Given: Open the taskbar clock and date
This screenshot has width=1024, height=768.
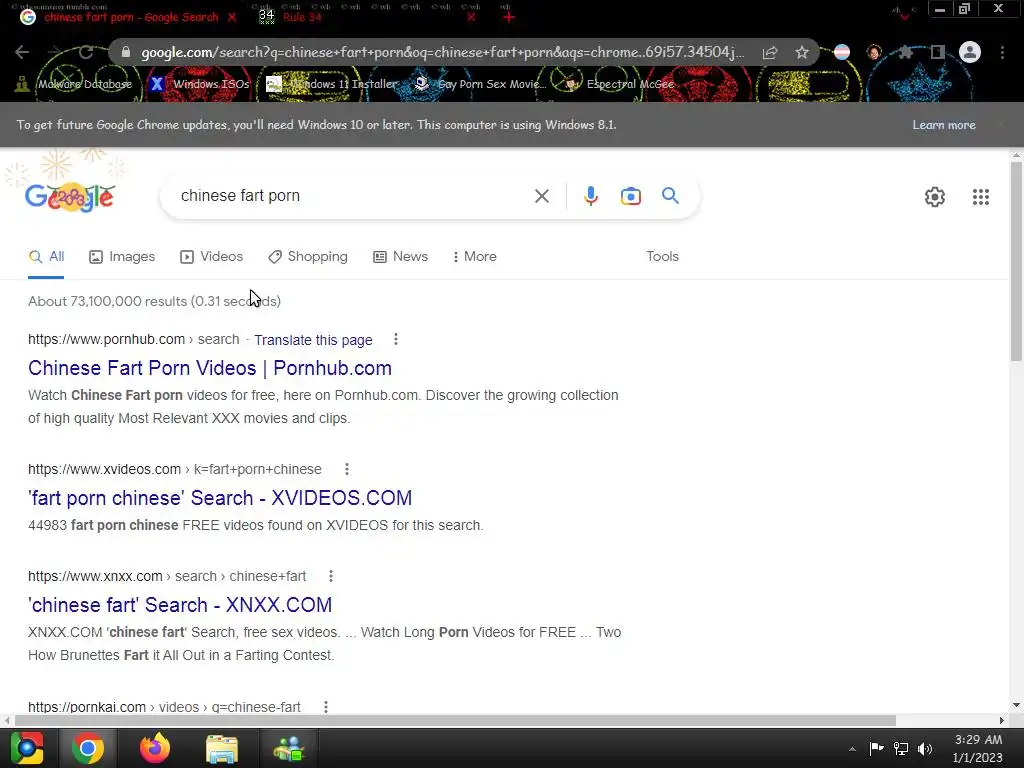Looking at the screenshot, I should [977, 748].
